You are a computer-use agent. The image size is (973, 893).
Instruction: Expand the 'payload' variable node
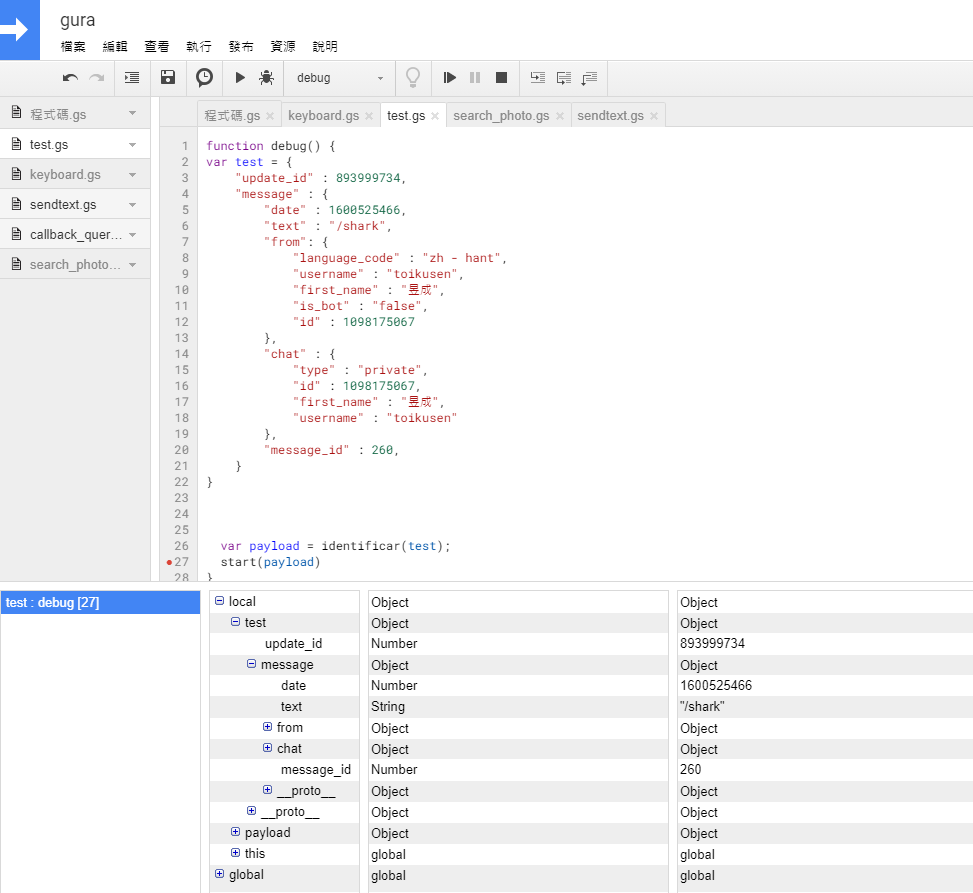coord(236,832)
